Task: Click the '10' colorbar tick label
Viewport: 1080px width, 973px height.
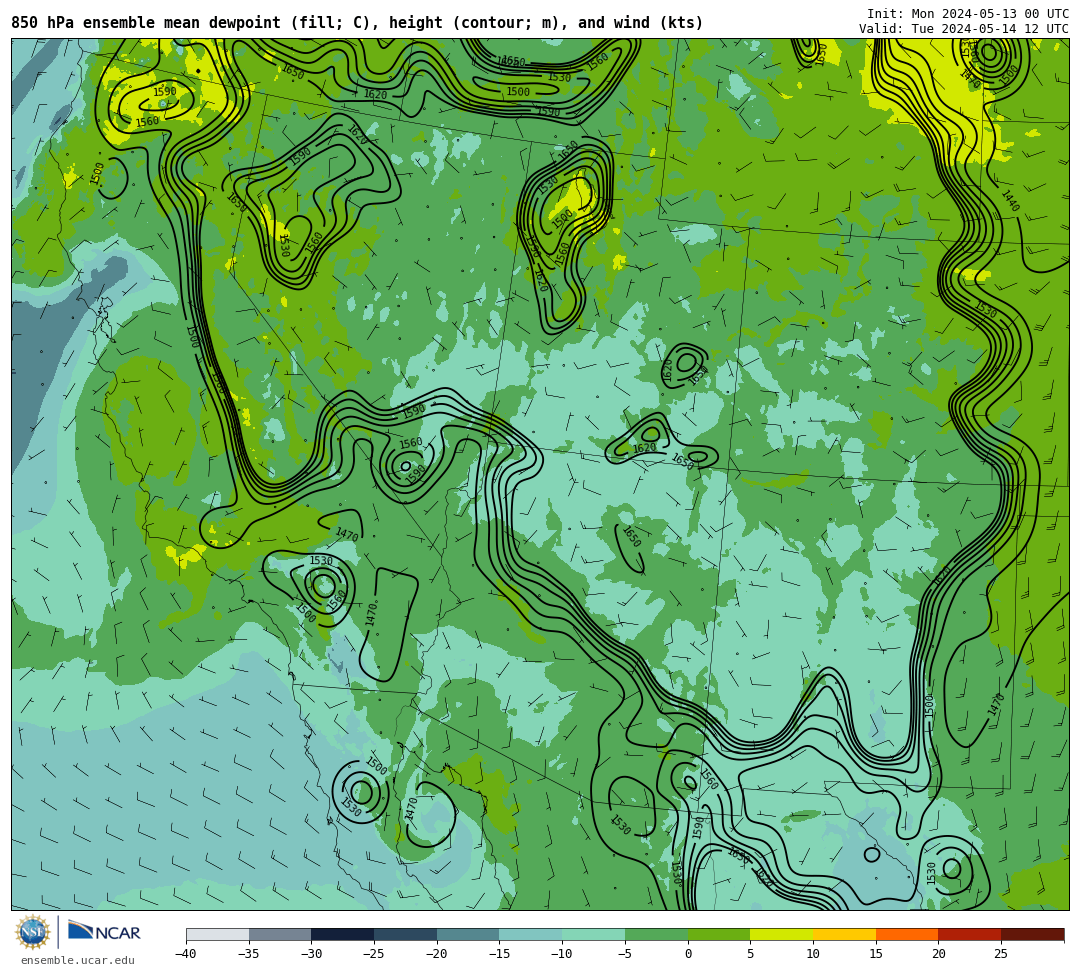Action: (813, 954)
